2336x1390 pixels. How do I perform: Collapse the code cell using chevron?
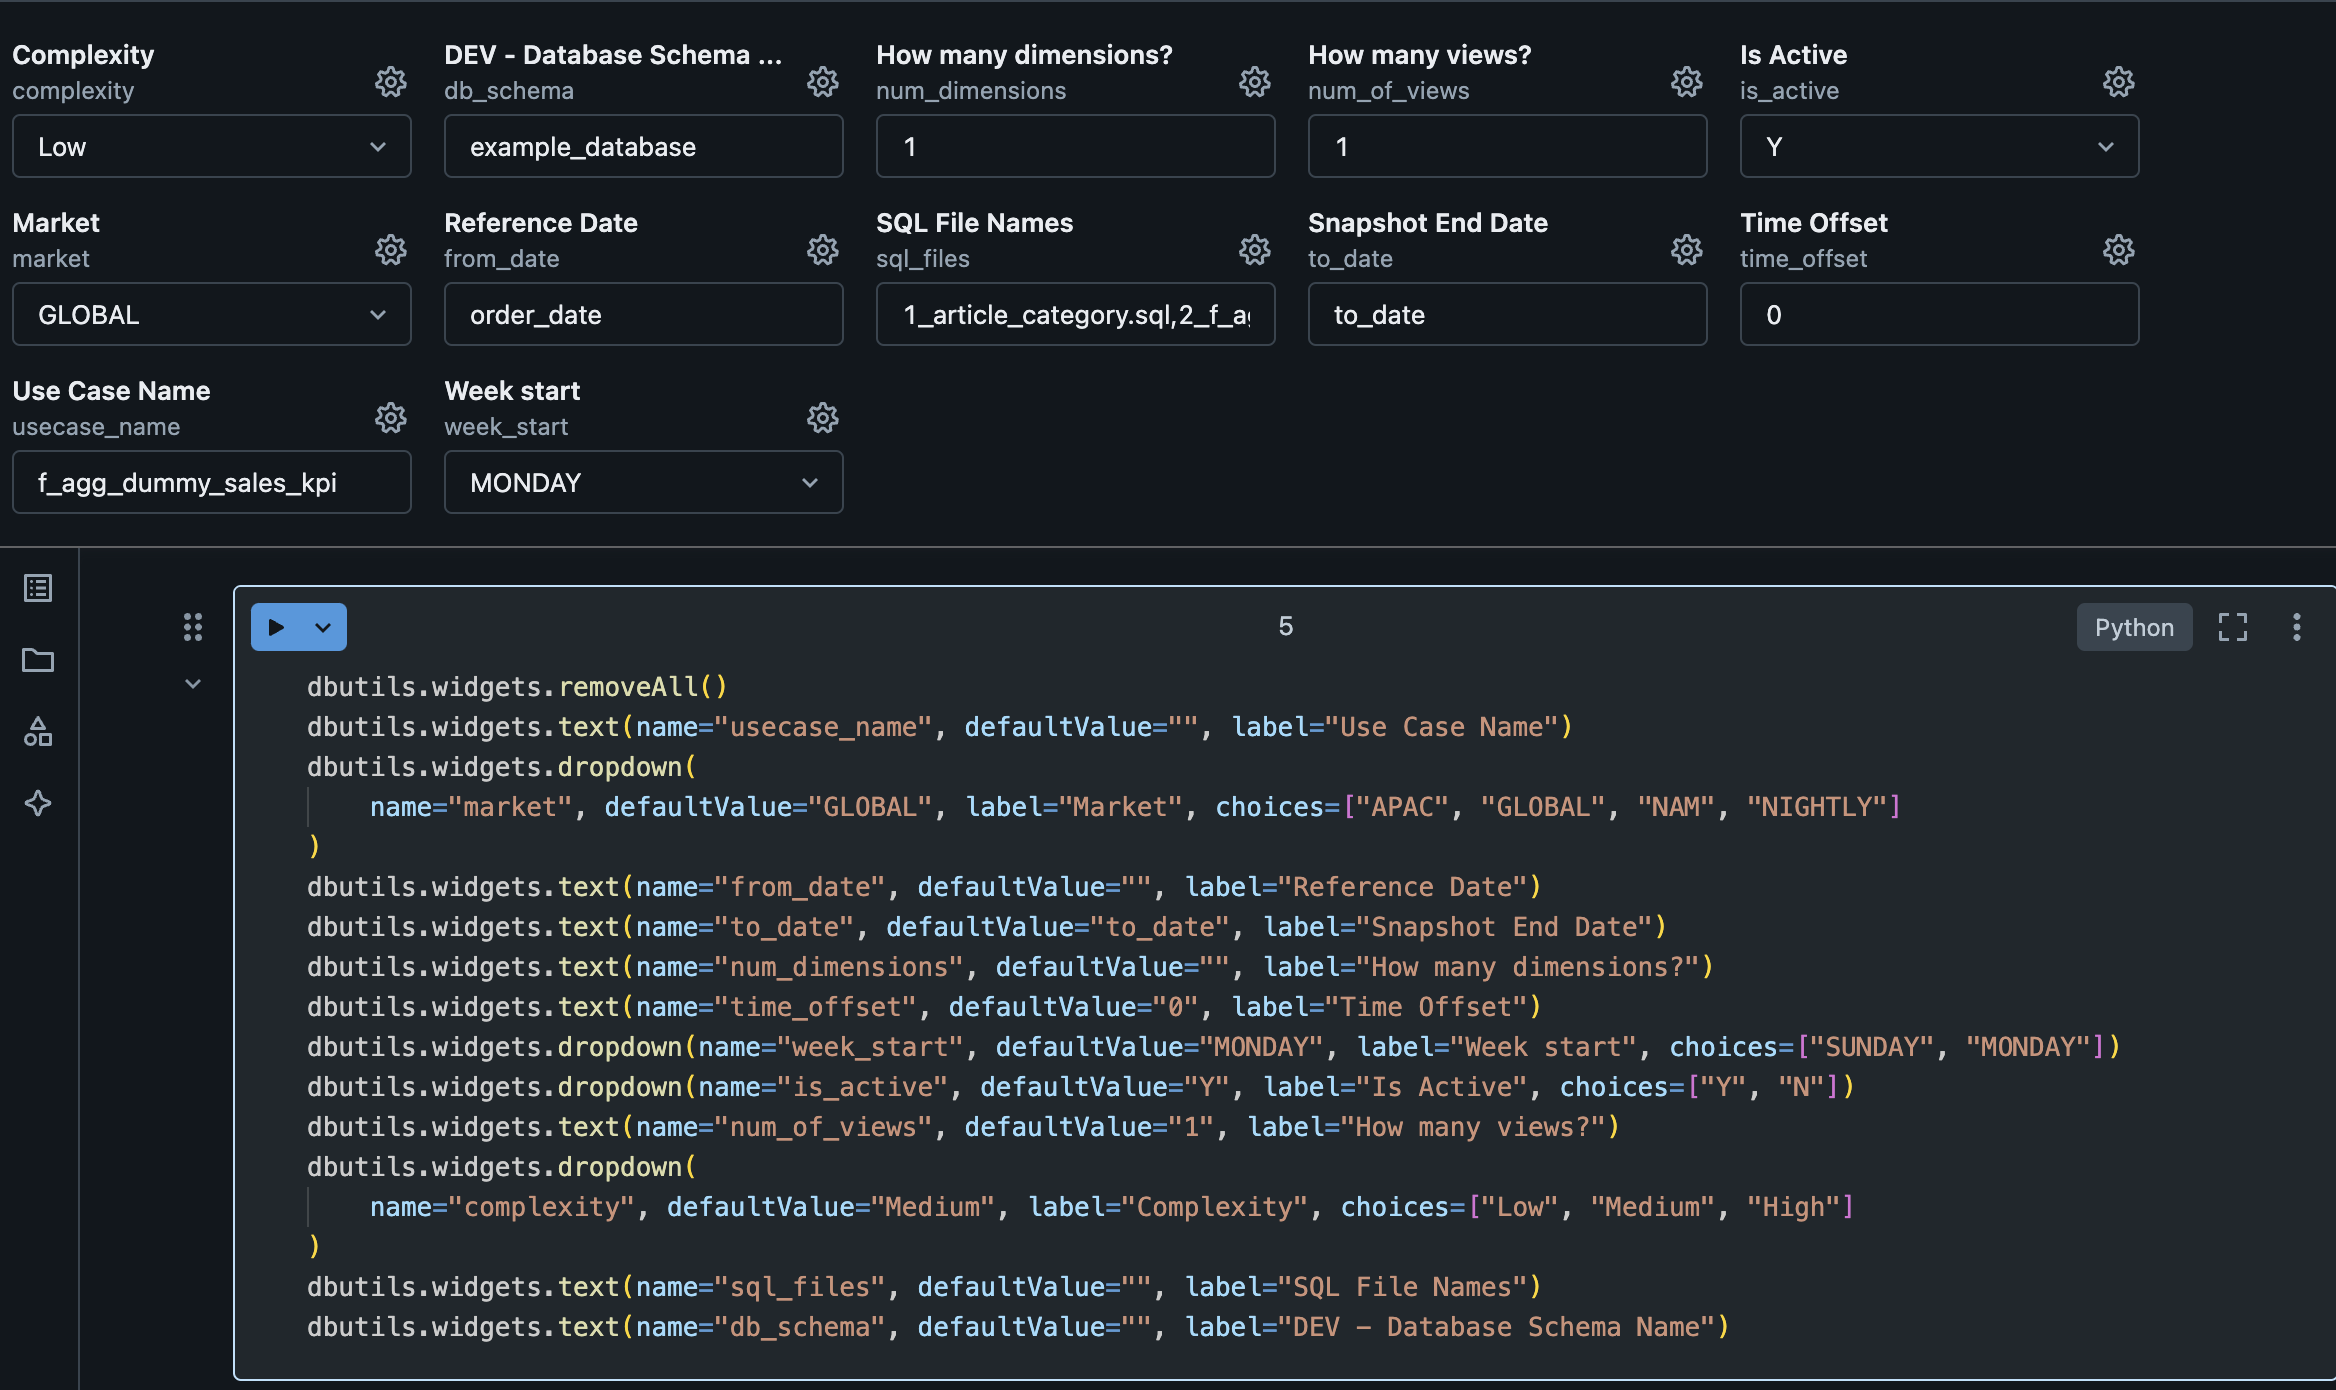click(193, 684)
